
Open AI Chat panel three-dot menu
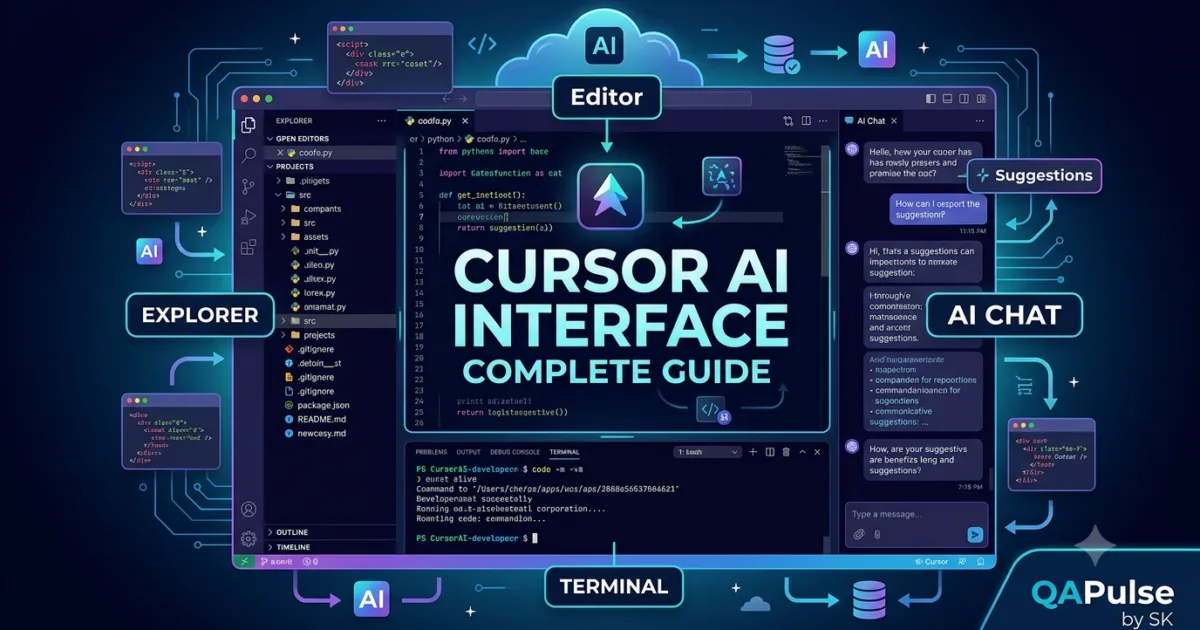[x=980, y=121]
